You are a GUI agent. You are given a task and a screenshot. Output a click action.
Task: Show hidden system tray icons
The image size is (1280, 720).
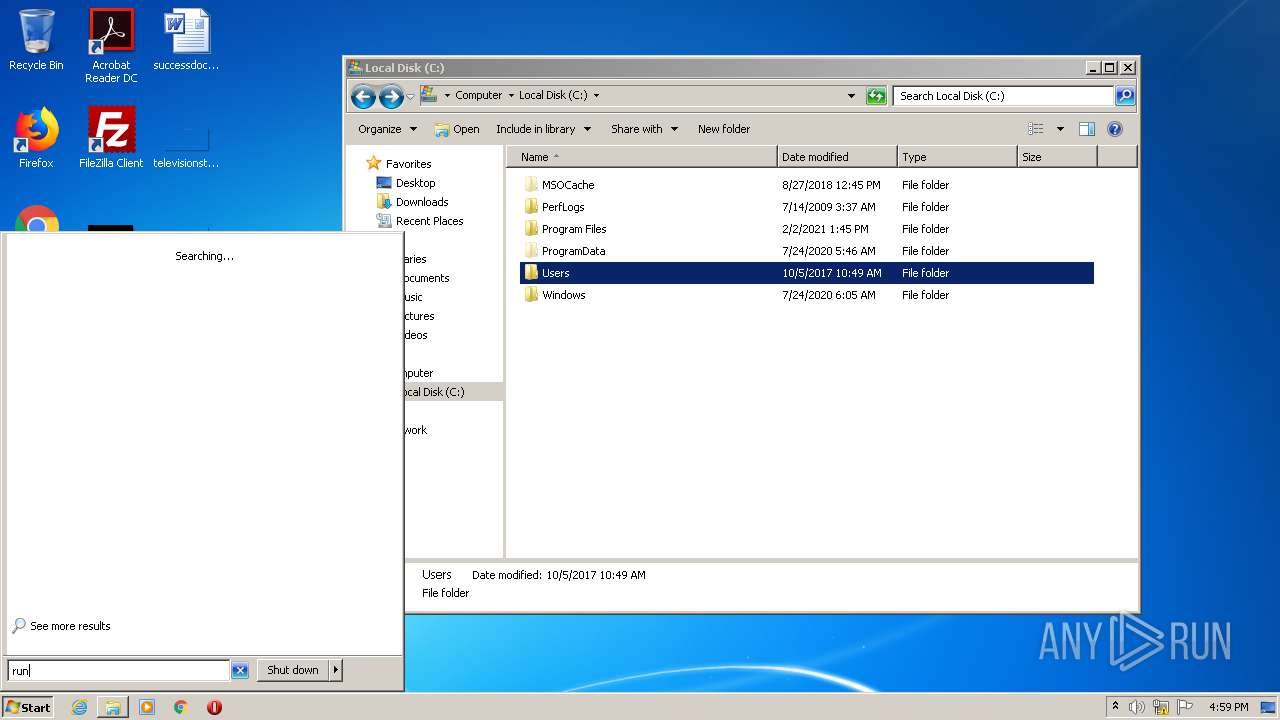(x=1115, y=707)
